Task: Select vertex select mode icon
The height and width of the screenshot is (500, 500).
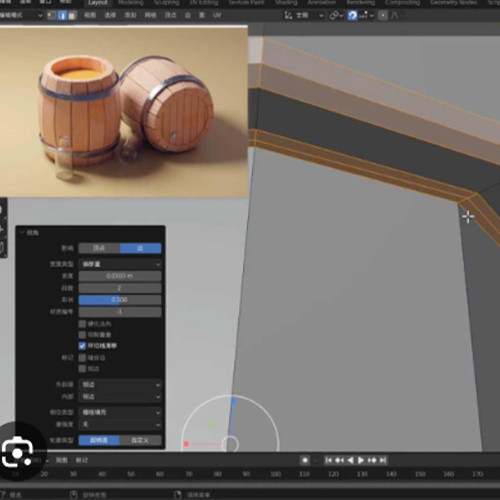Action: pos(51,15)
